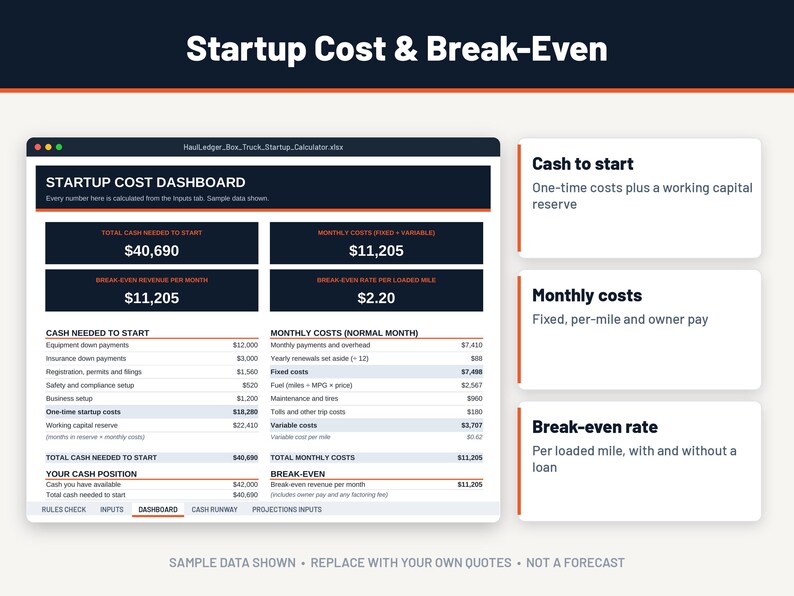Screen dimensions: 794x596
Task: Select the Monthly Costs (Fixed + Variable) tile
Action: (376, 243)
